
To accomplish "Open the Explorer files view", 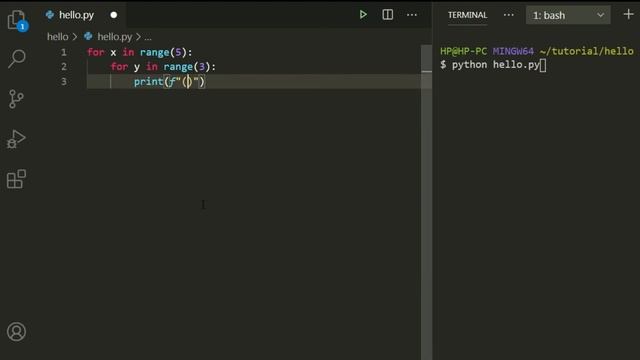I will 17,20.
